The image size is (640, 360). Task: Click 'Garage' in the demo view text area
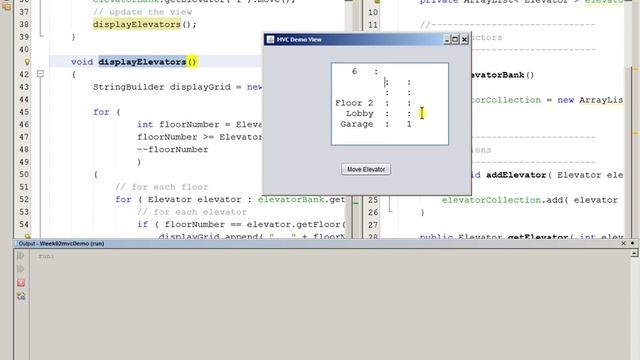tap(357, 124)
